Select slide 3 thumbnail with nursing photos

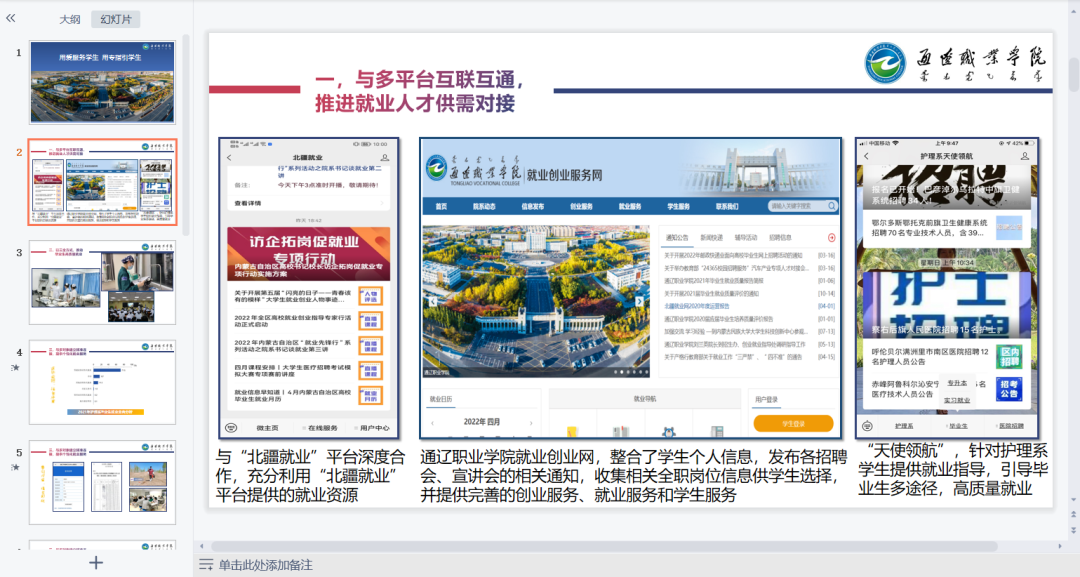coord(102,282)
